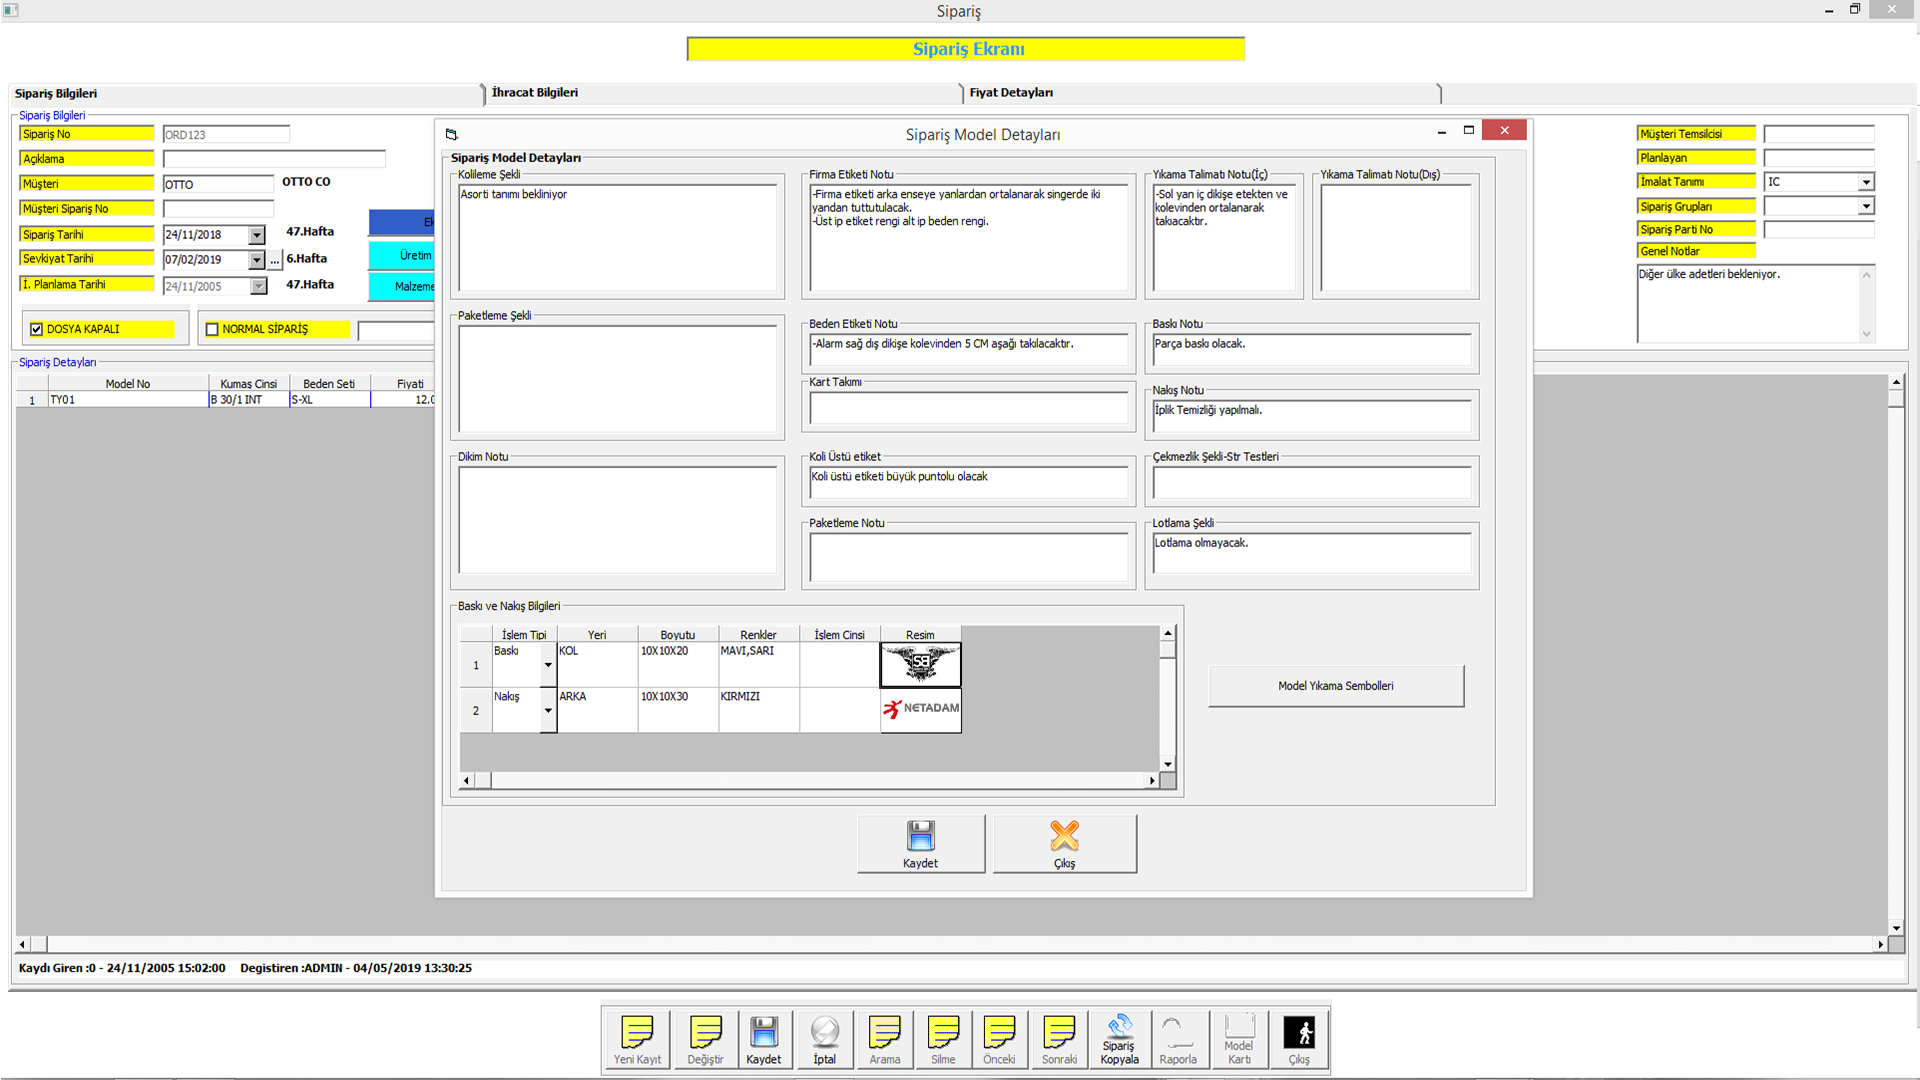Click the Sipariş Kopyala icon
Screen dimensions: 1920x1080
pos(1119,1038)
